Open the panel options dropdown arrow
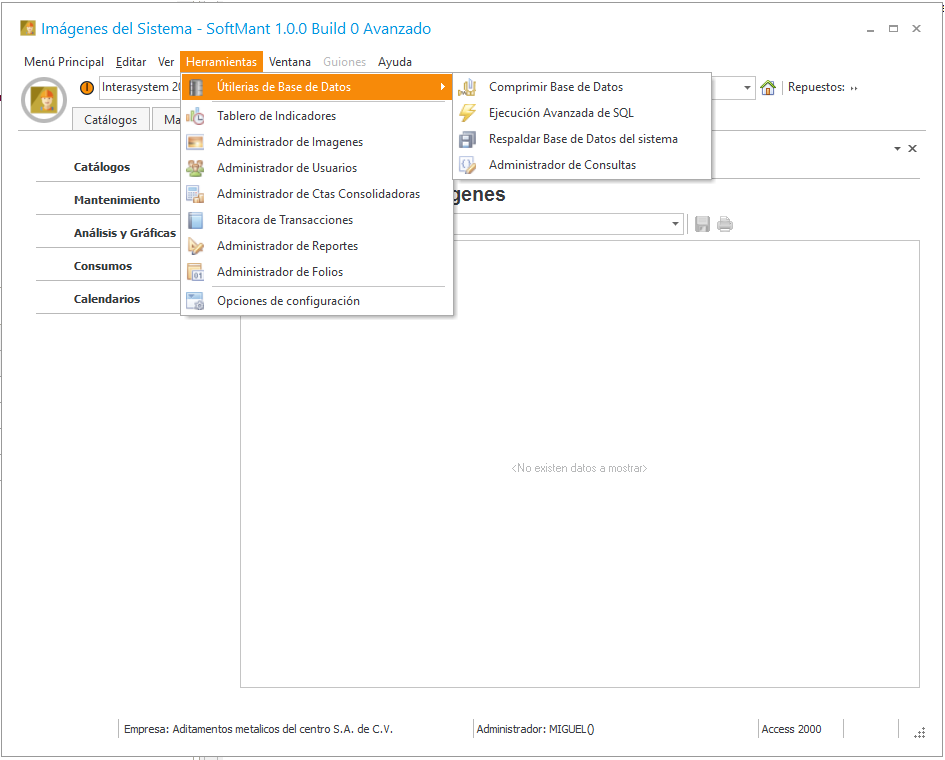The height and width of the screenshot is (760, 945). [897, 149]
